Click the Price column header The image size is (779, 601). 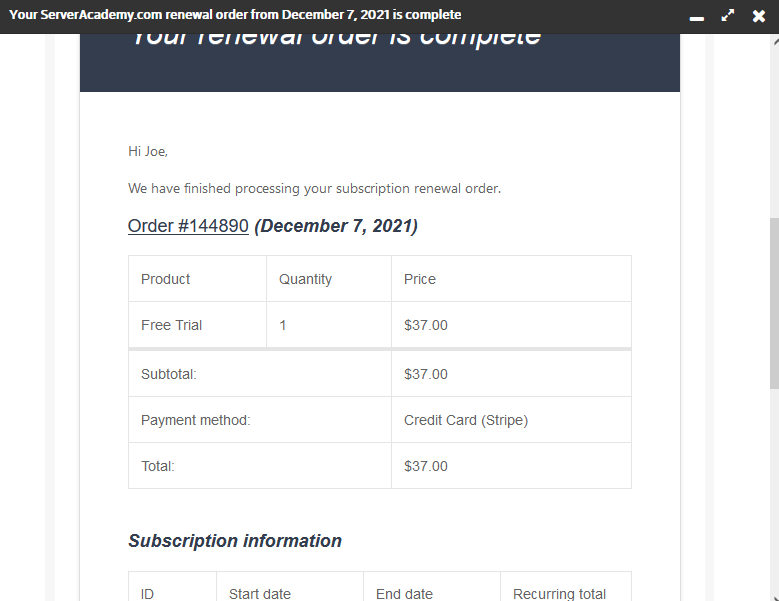click(x=420, y=279)
